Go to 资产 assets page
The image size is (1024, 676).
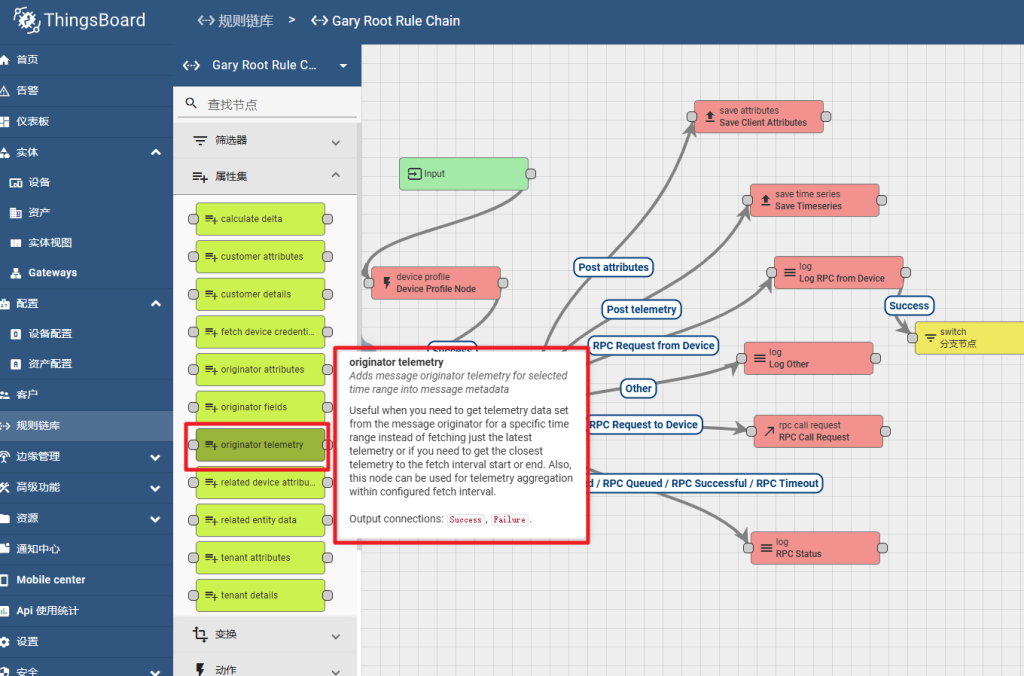tap(86, 212)
